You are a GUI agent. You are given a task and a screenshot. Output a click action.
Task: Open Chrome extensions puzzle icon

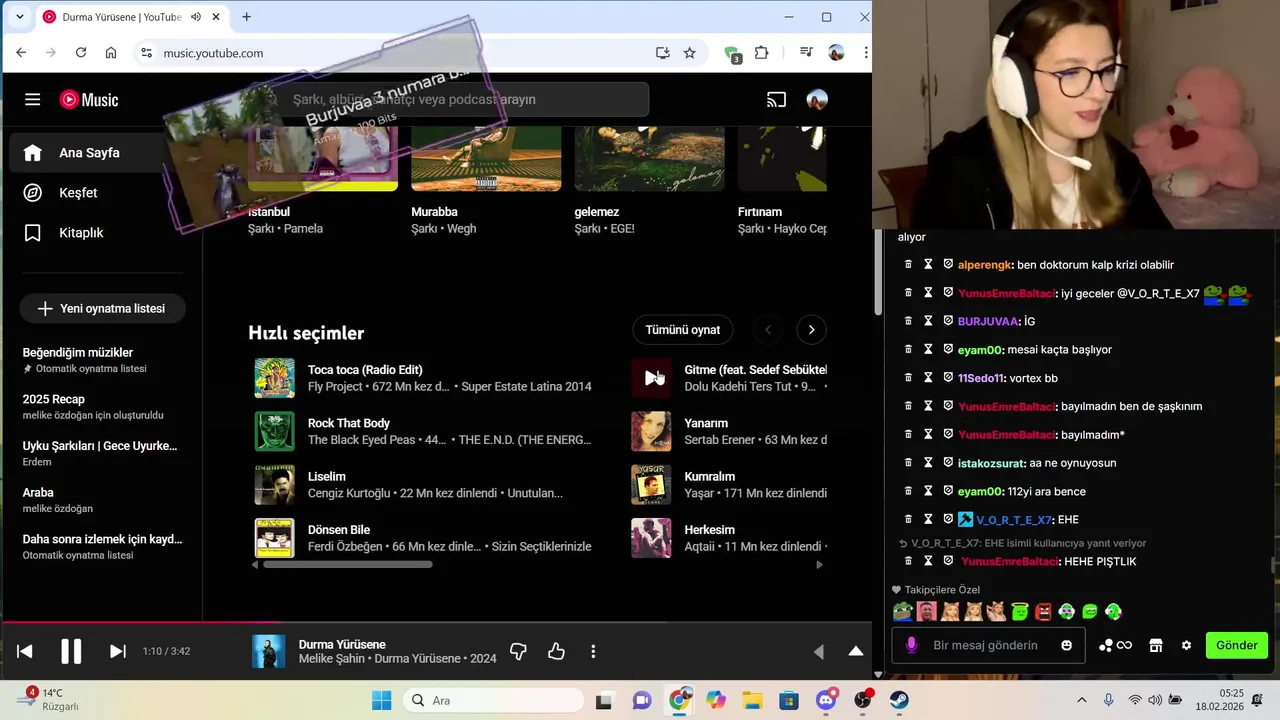761,53
